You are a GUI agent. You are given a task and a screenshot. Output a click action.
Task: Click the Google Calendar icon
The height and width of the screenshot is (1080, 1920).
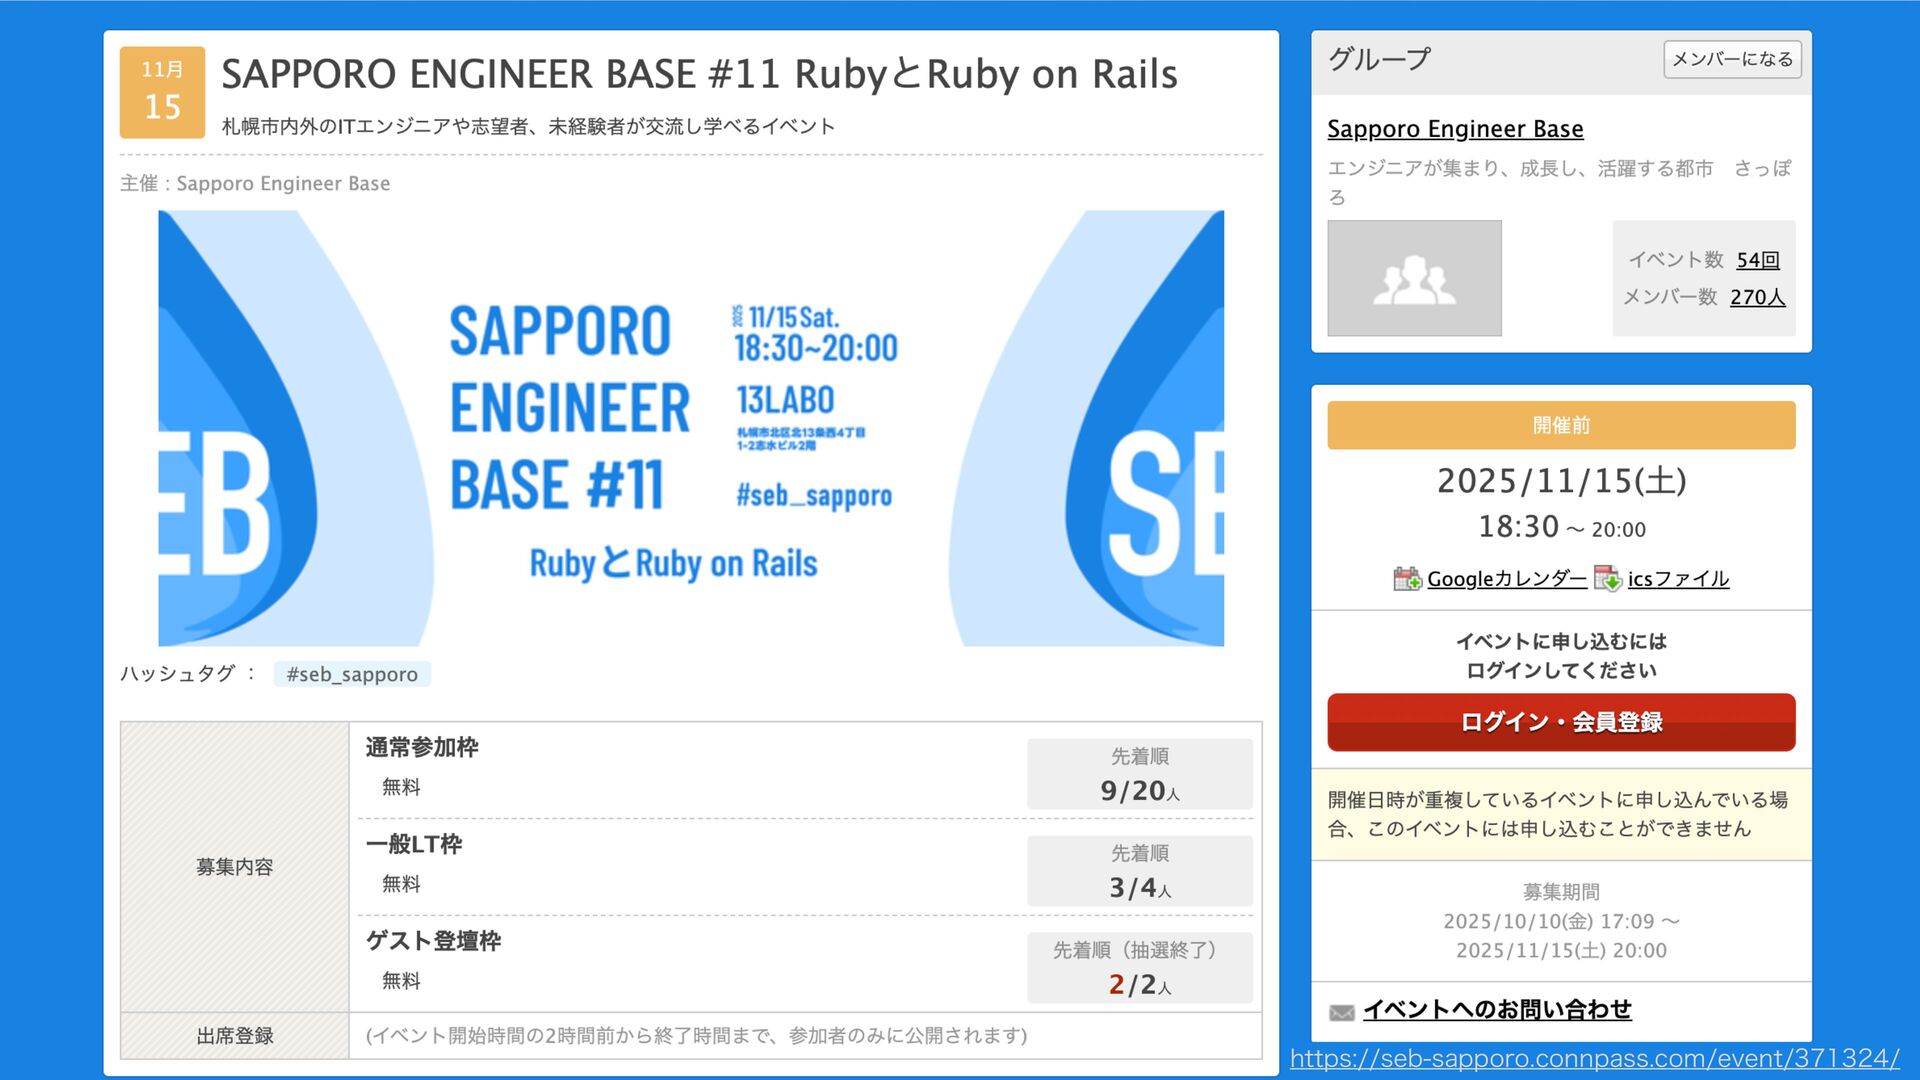pyautogui.click(x=1407, y=579)
